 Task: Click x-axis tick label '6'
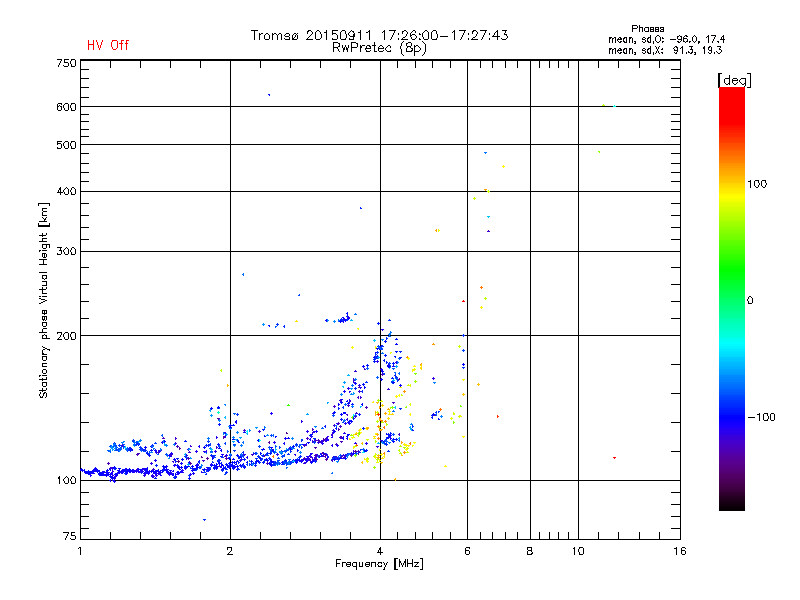click(x=467, y=551)
